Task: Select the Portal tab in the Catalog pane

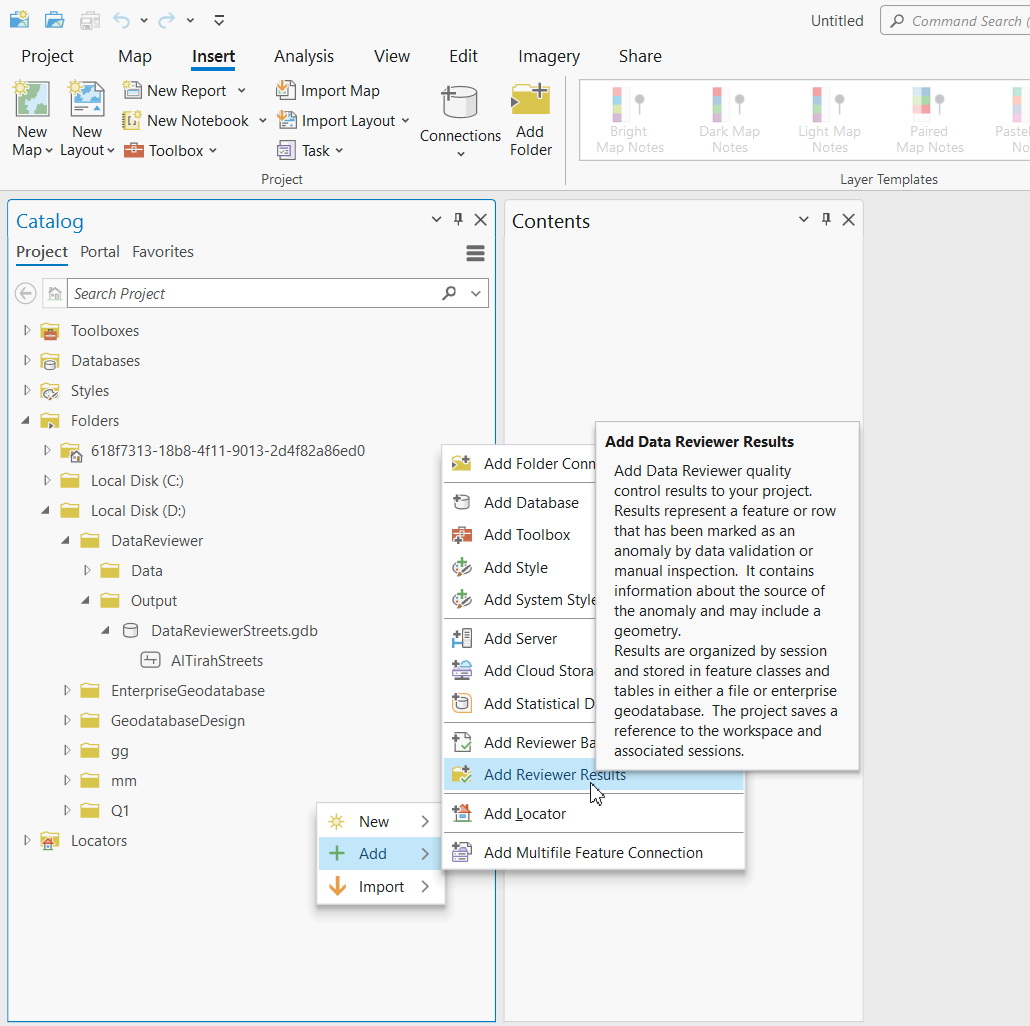Action: (100, 252)
